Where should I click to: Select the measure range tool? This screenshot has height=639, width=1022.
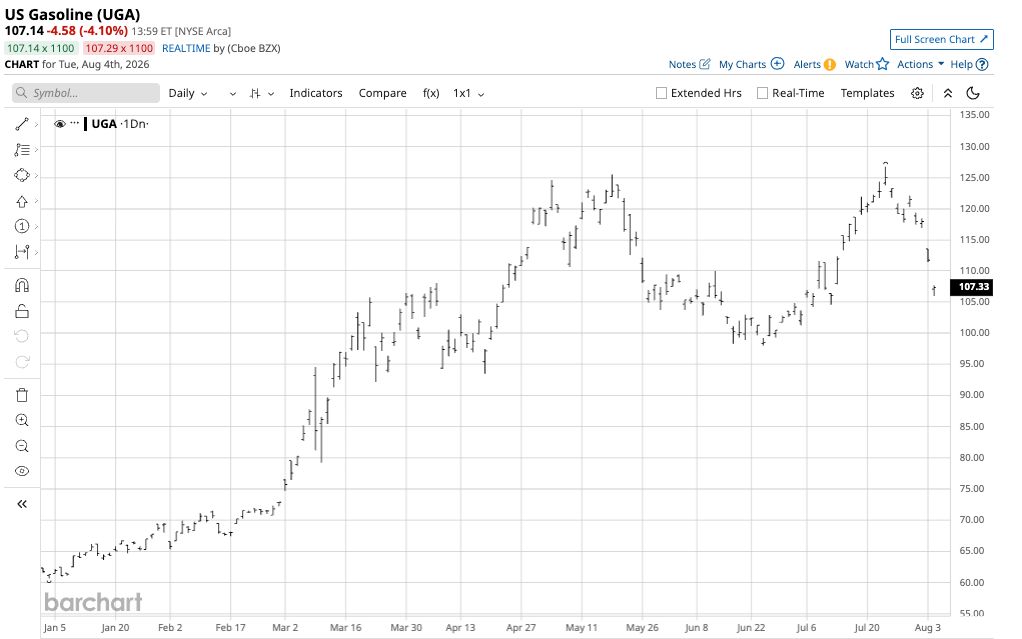pos(22,252)
